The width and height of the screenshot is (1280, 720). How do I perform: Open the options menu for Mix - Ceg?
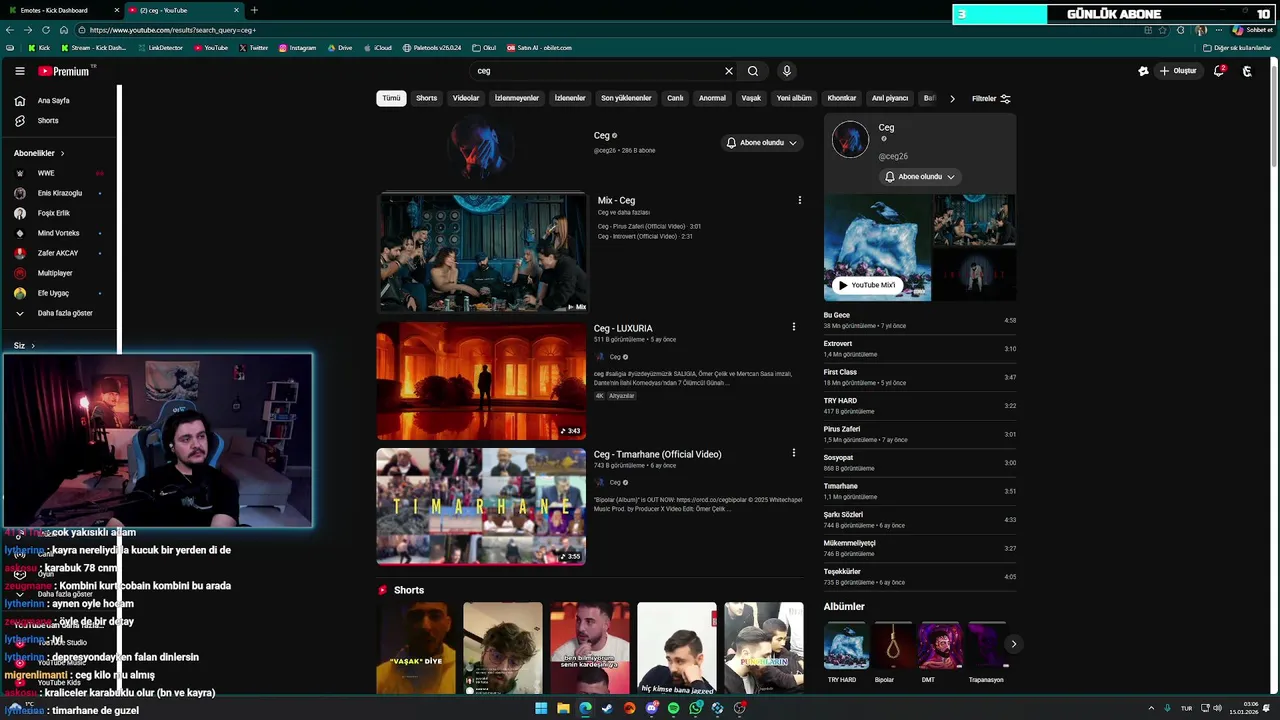point(799,200)
